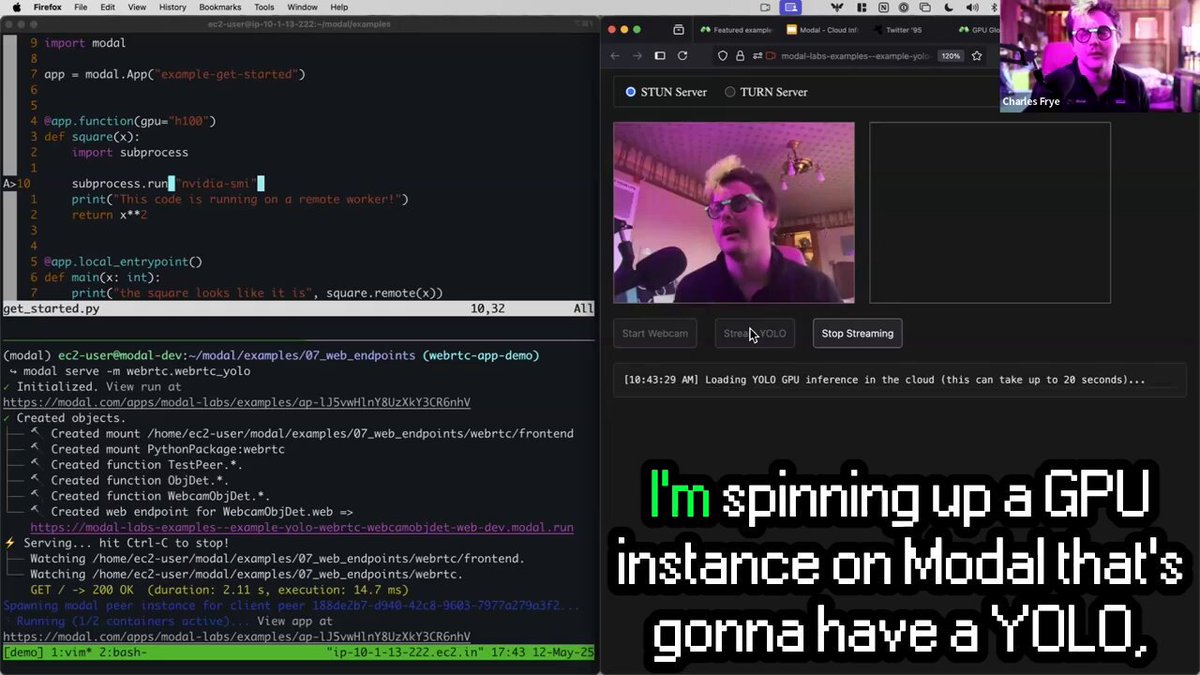This screenshot has width=1200, height=675.
Task: Switch to the Featured examples tab
Action: 736,30
